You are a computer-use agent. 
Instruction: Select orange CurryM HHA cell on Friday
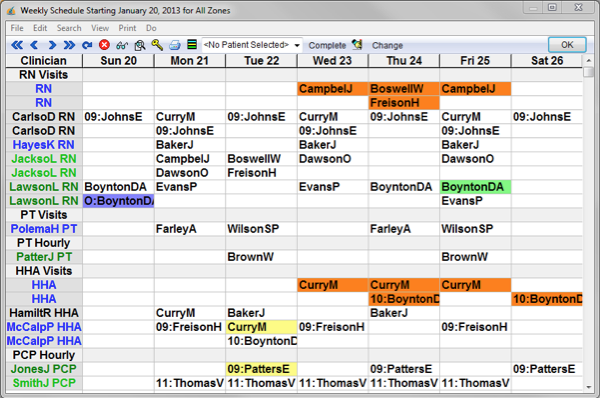tap(475, 285)
